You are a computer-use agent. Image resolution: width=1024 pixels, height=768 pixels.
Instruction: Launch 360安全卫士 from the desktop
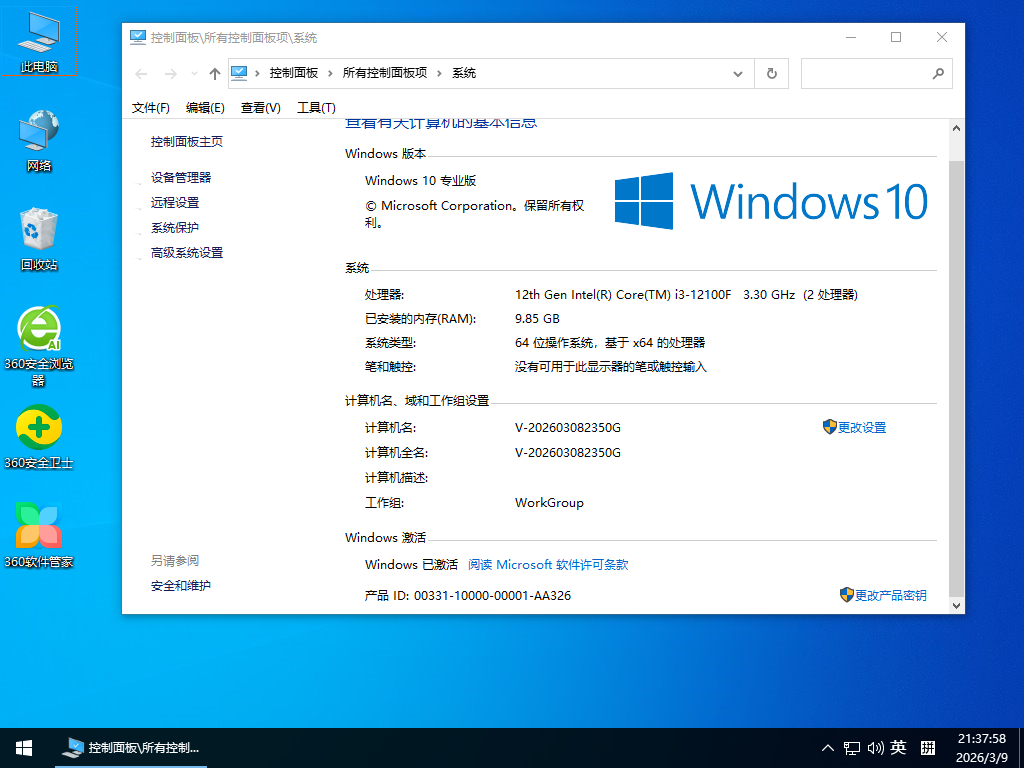click(38, 428)
